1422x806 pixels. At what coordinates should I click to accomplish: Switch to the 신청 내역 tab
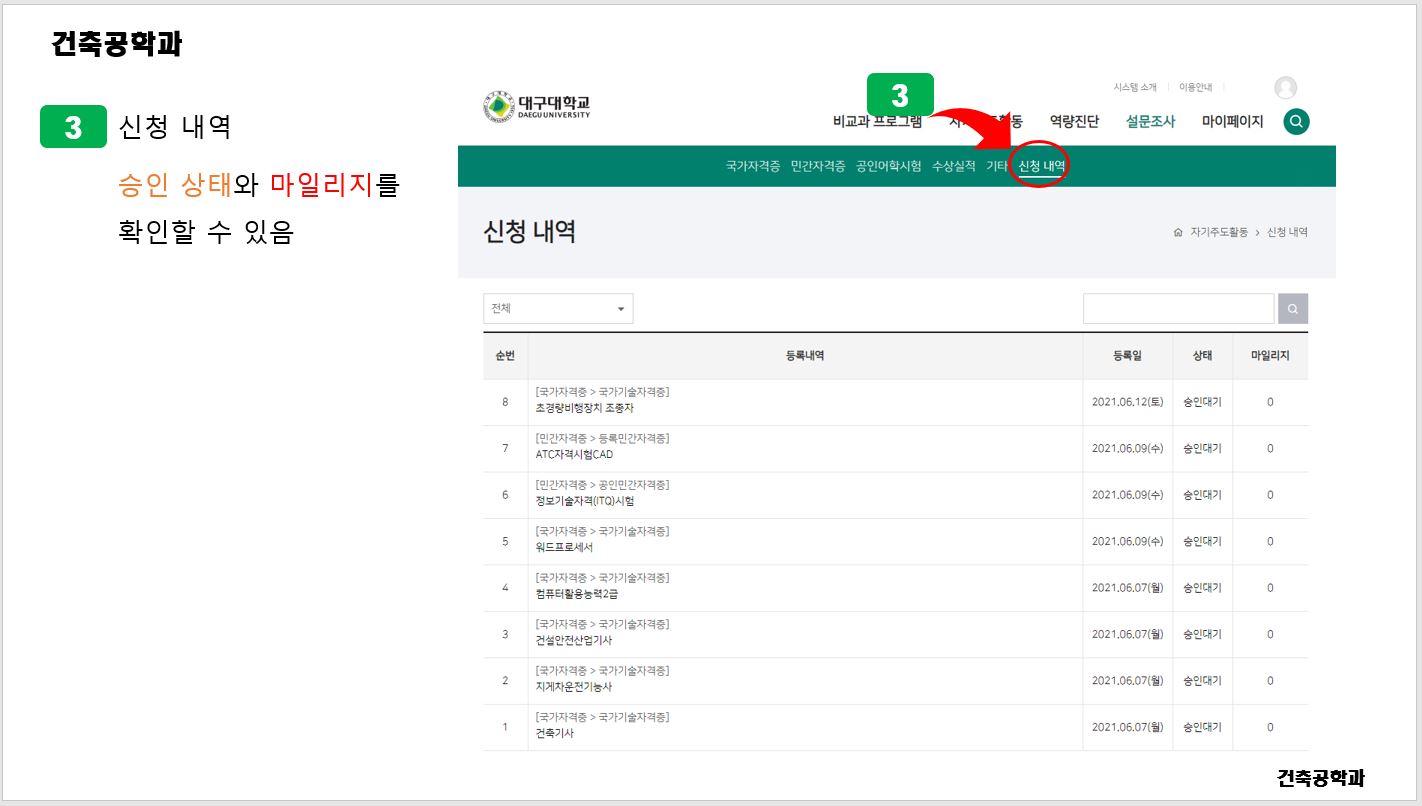1041,167
